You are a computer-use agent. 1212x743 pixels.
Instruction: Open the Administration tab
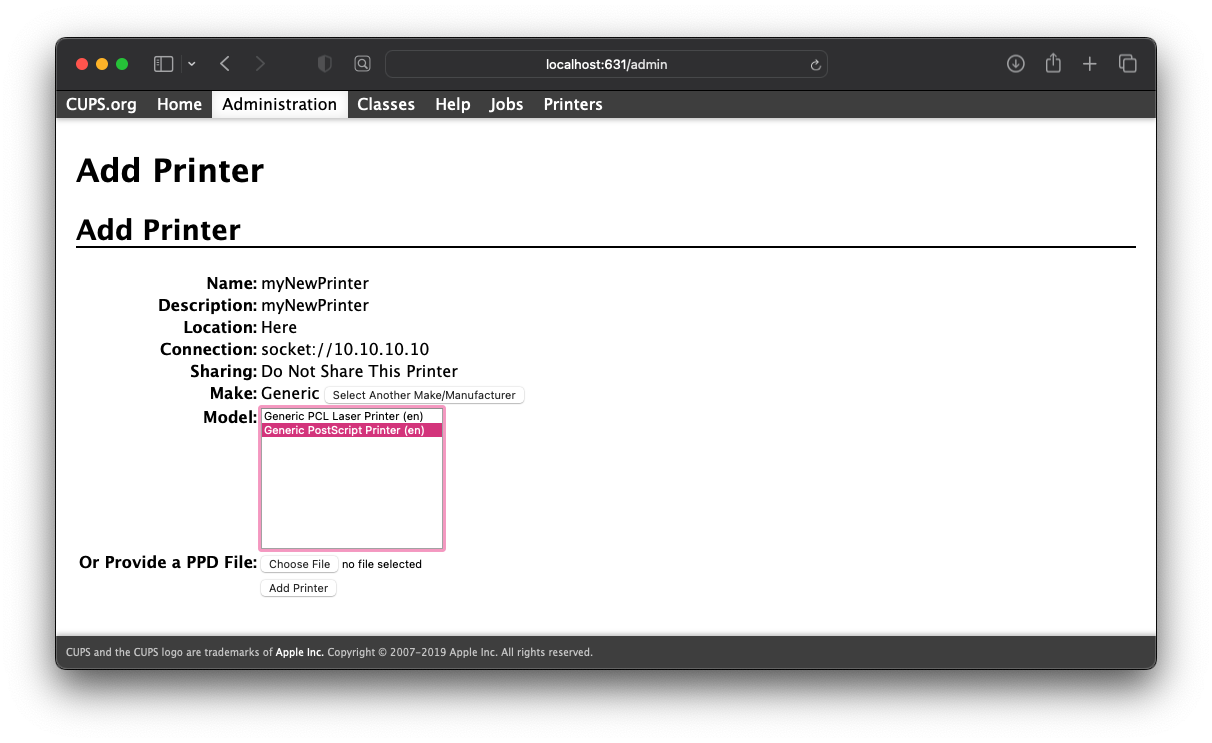280,104
